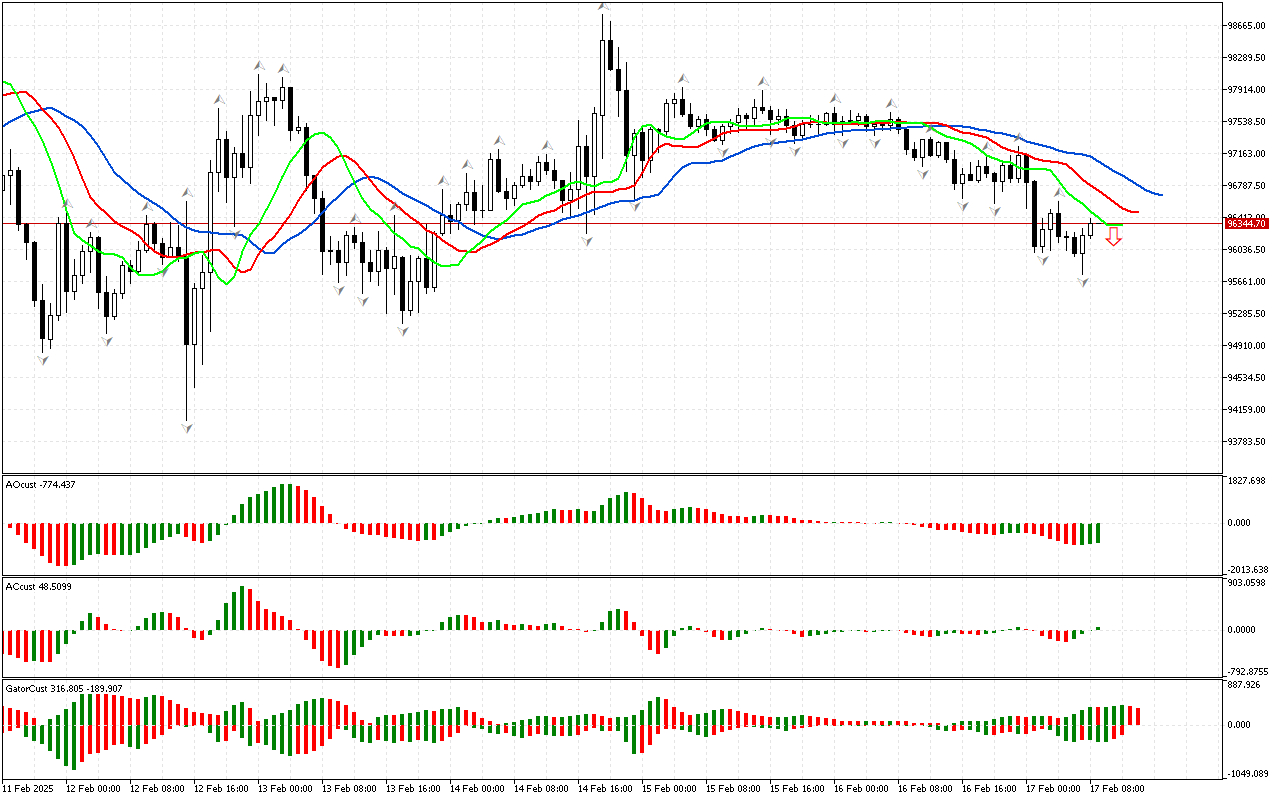This screenshot has height=800, width=1280.
Task: Click the 12 Feb 08:00 time label
Action: click(157, 789)
